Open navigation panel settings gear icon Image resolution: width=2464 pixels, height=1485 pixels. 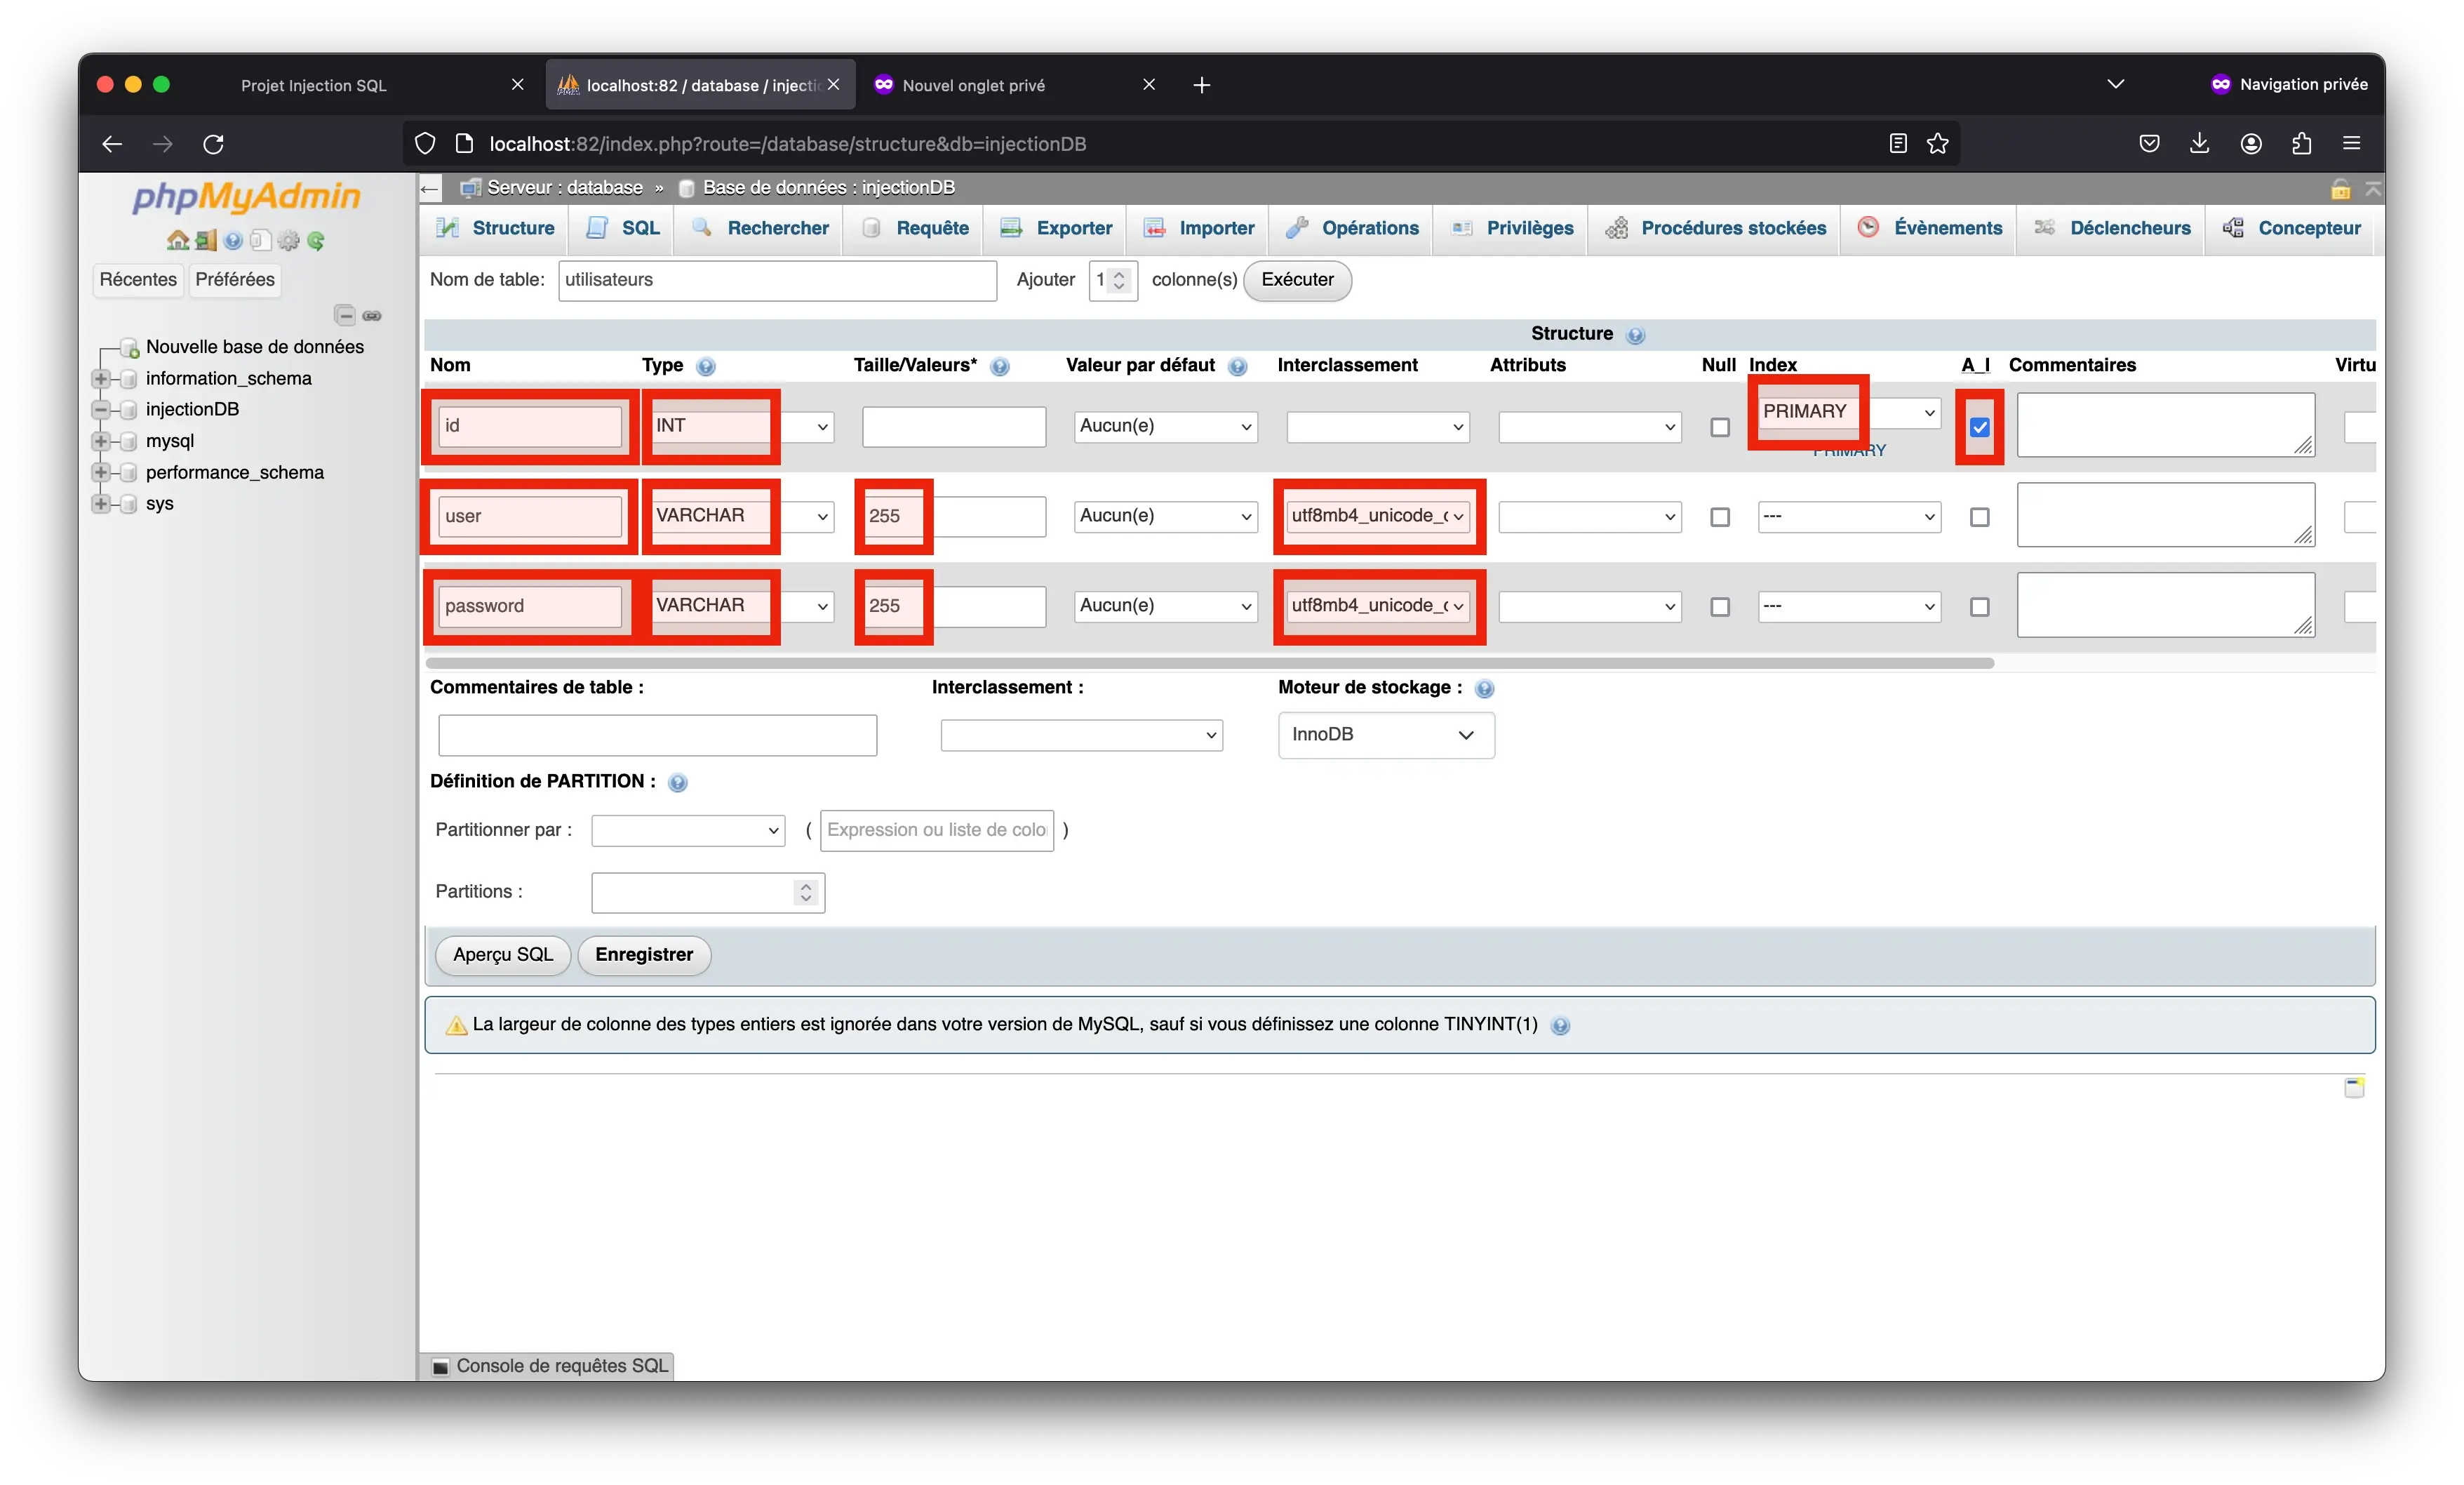pyautogui.click(x=289, y=240)
